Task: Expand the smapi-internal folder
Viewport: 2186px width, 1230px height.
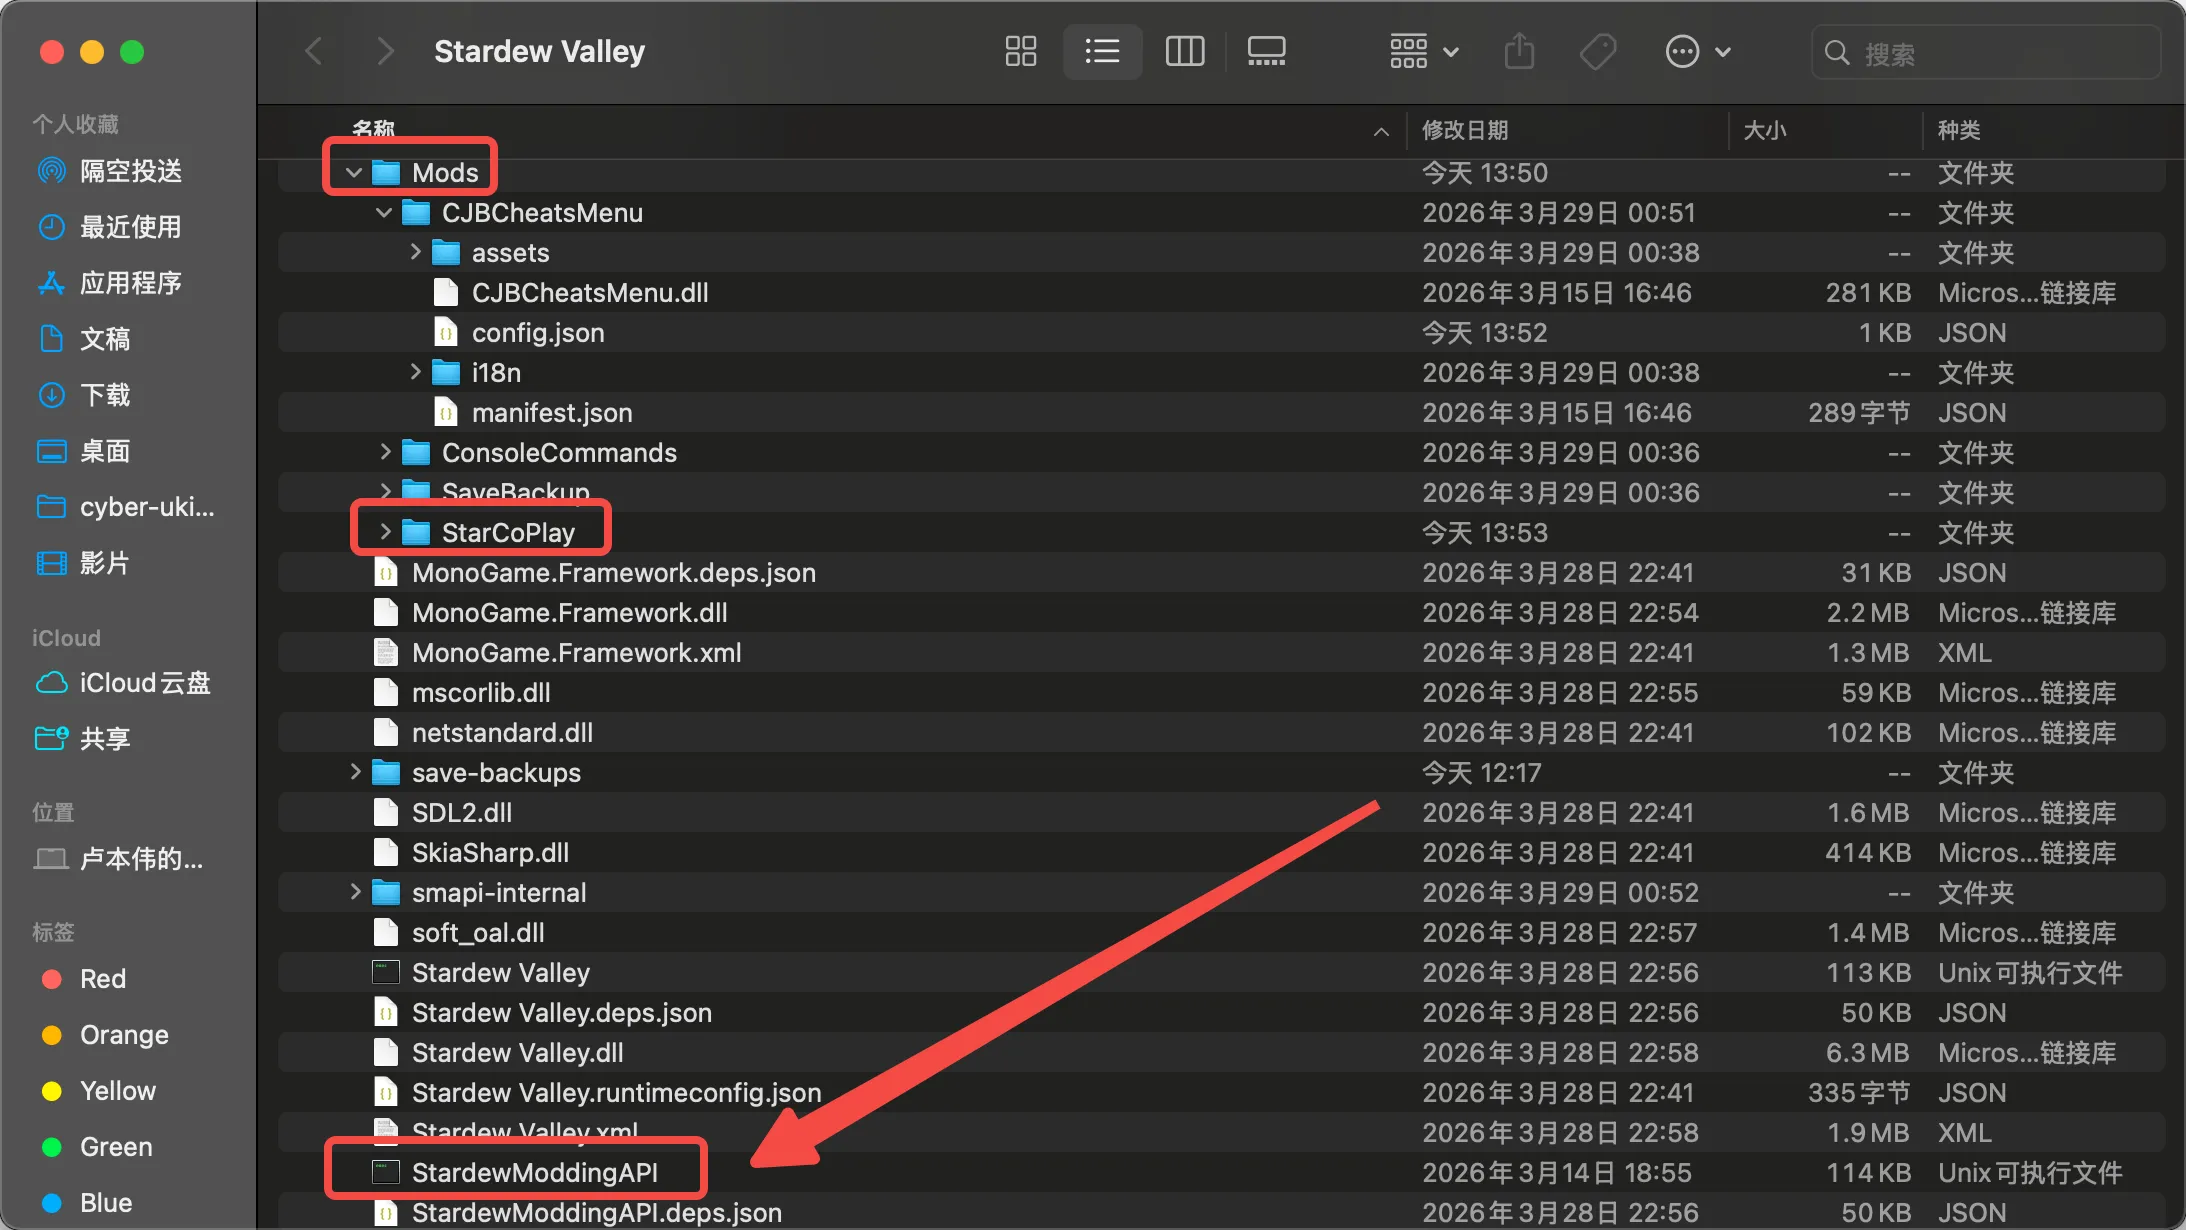Action: click(x=355, y=892)
